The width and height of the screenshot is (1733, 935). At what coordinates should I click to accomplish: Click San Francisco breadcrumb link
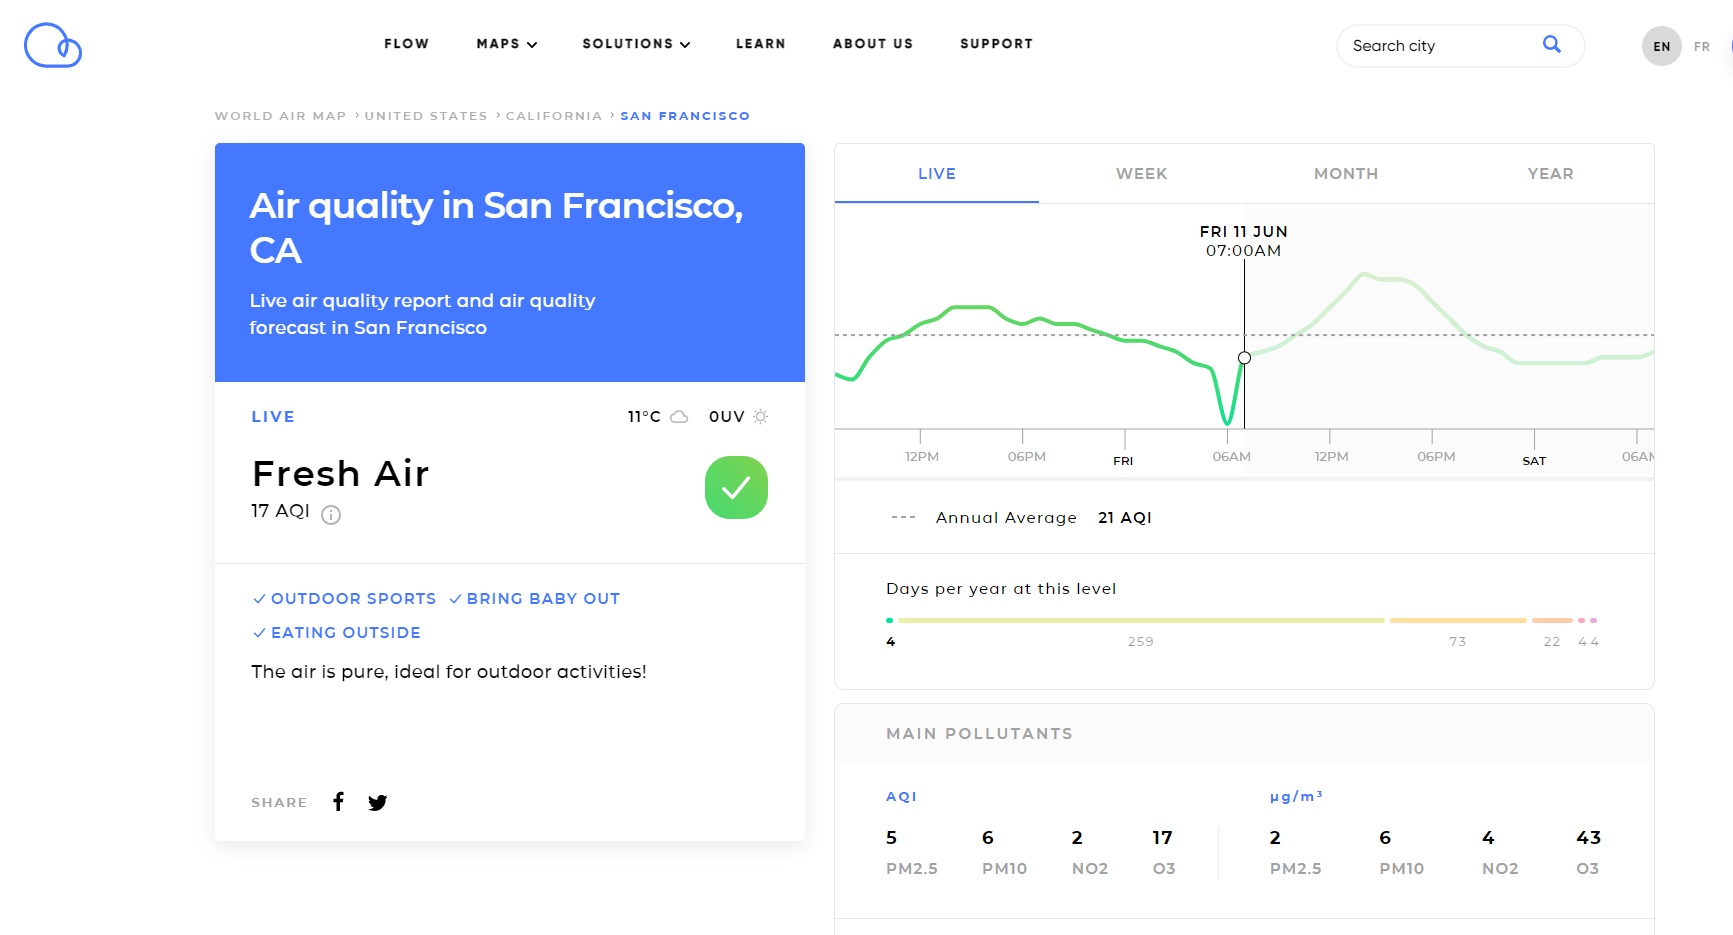tap(685, 116)
